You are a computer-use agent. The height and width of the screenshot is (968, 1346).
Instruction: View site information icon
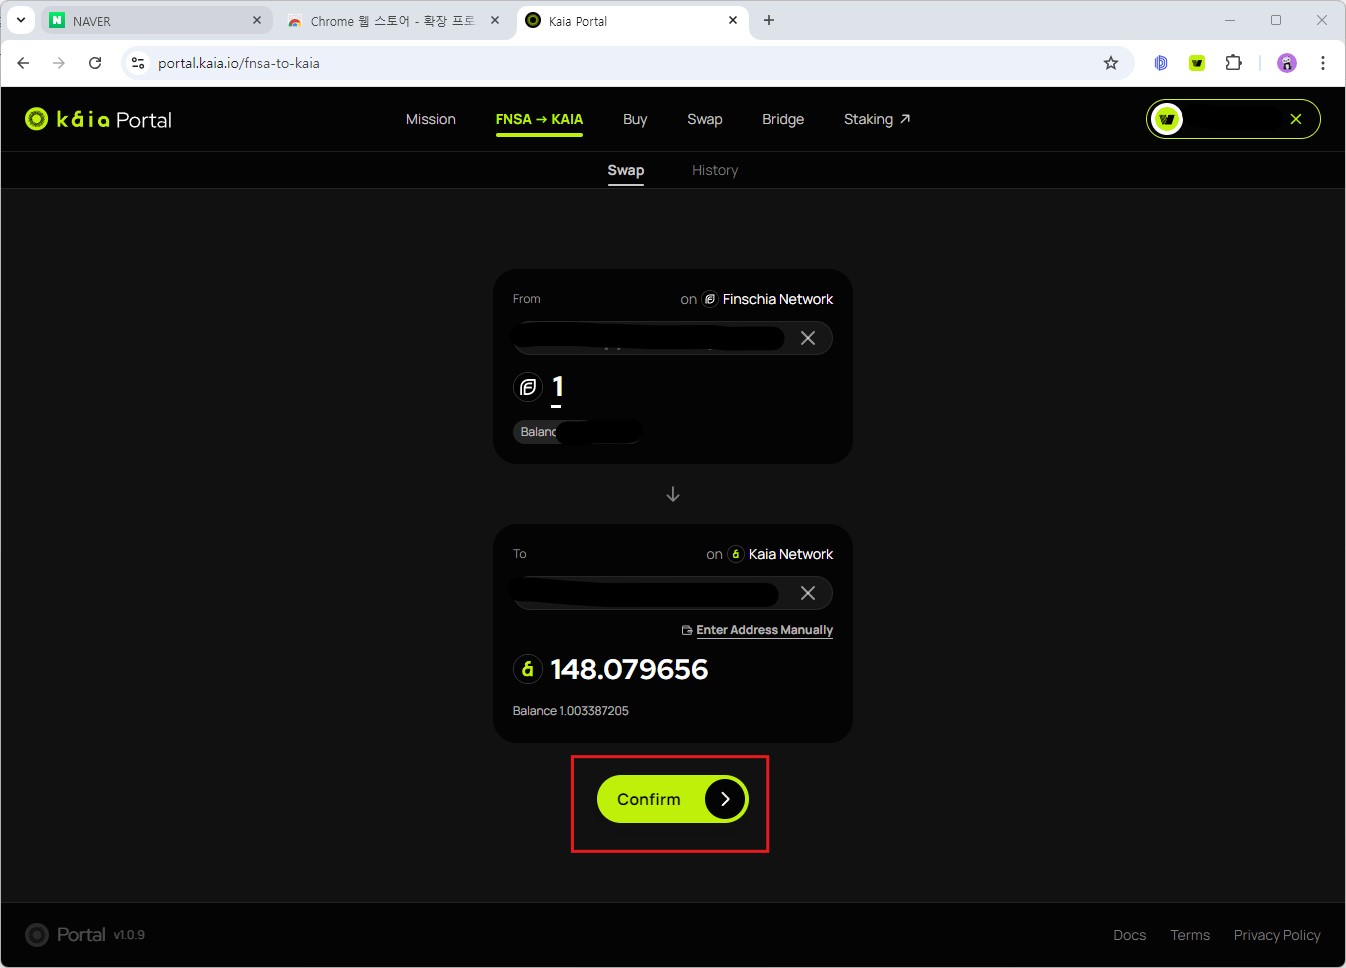point(138,63)
